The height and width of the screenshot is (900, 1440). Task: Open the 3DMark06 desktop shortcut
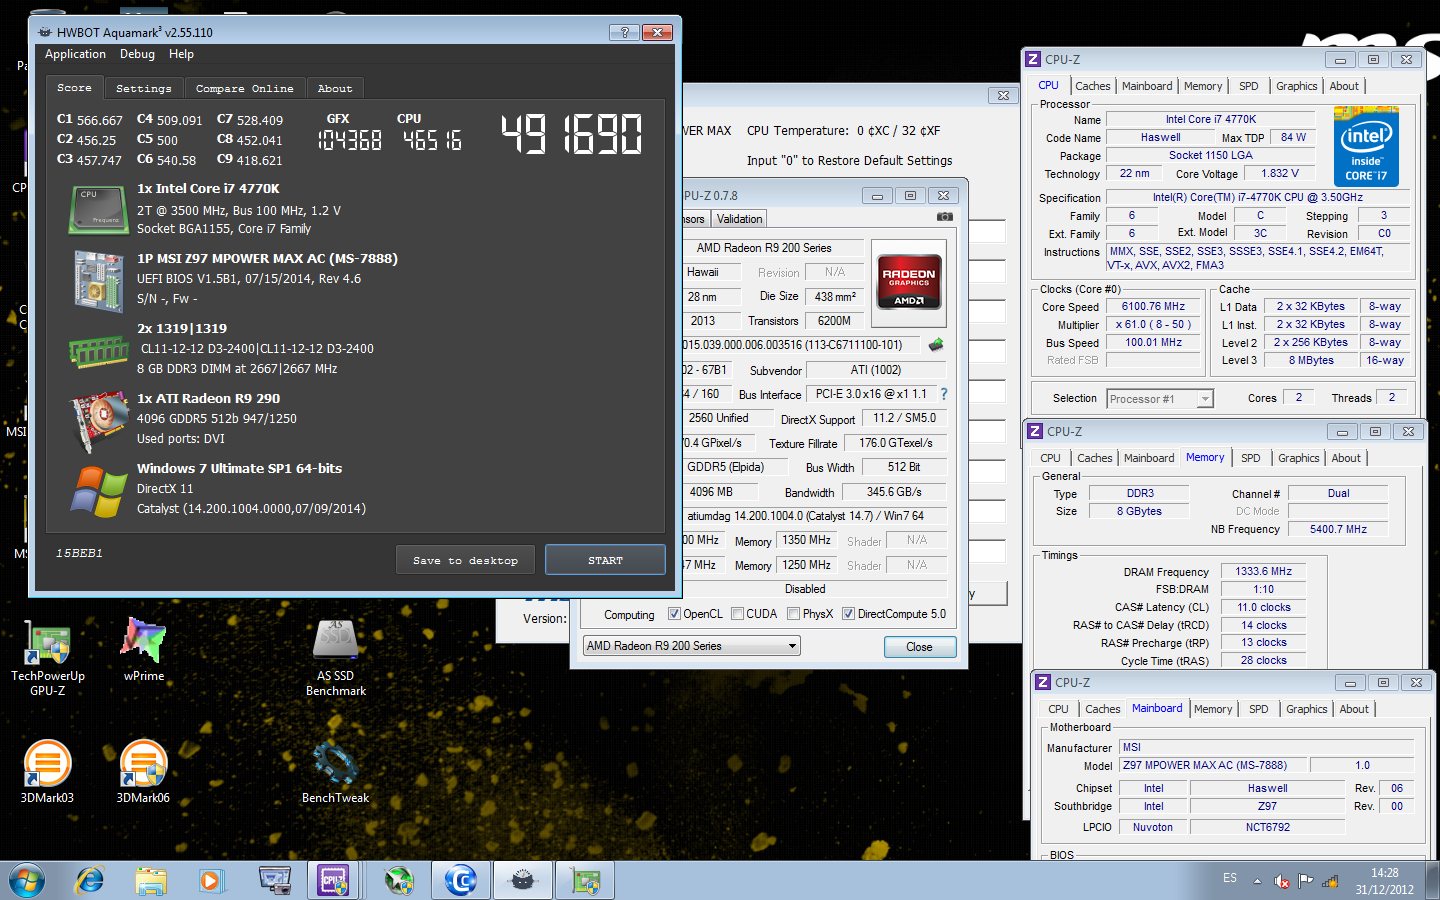[x=143, y=771]
